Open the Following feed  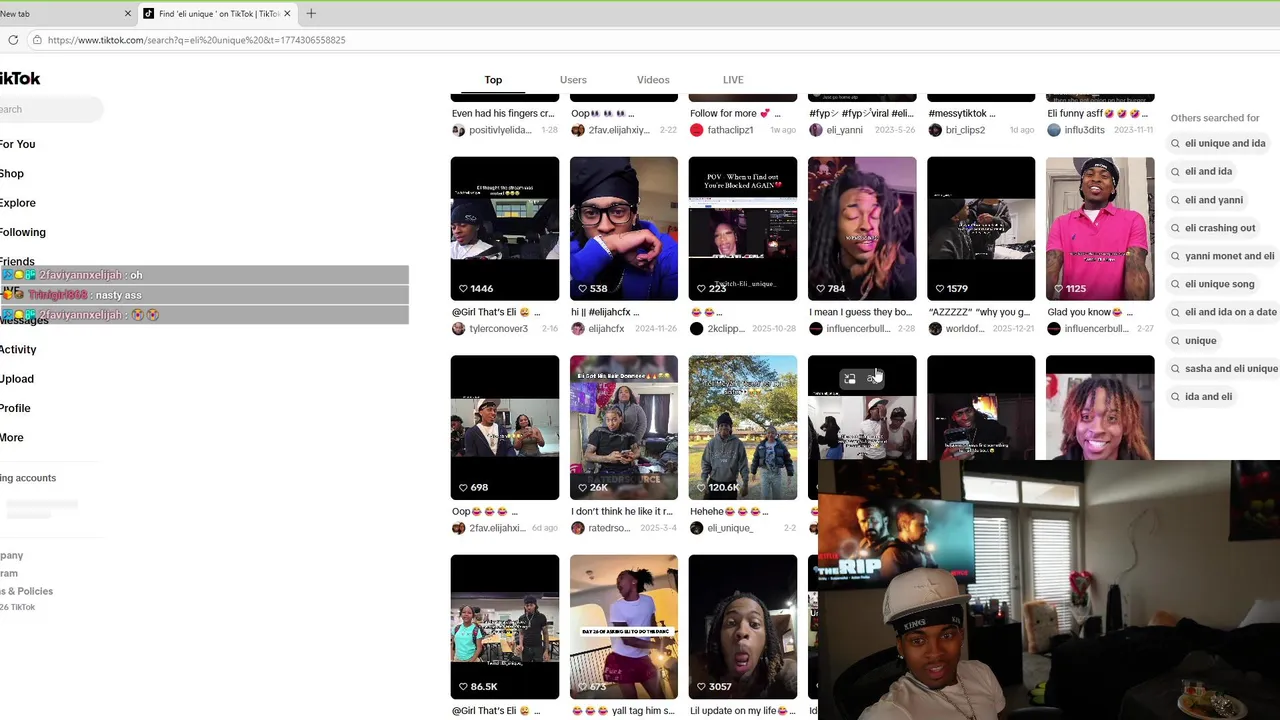[23, 232]
